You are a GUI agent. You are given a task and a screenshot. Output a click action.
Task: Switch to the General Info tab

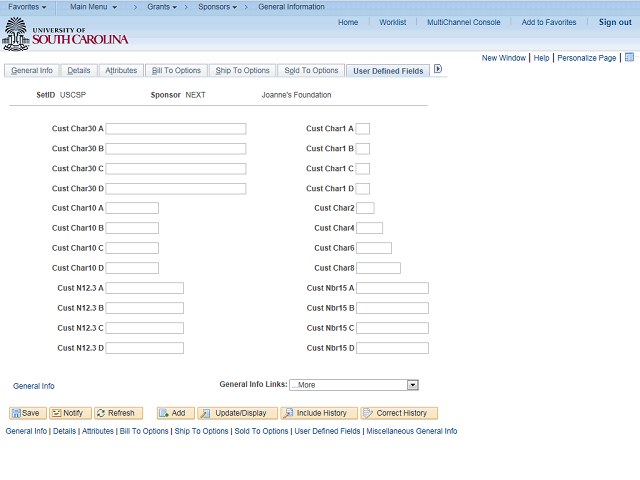click(32, 71)
